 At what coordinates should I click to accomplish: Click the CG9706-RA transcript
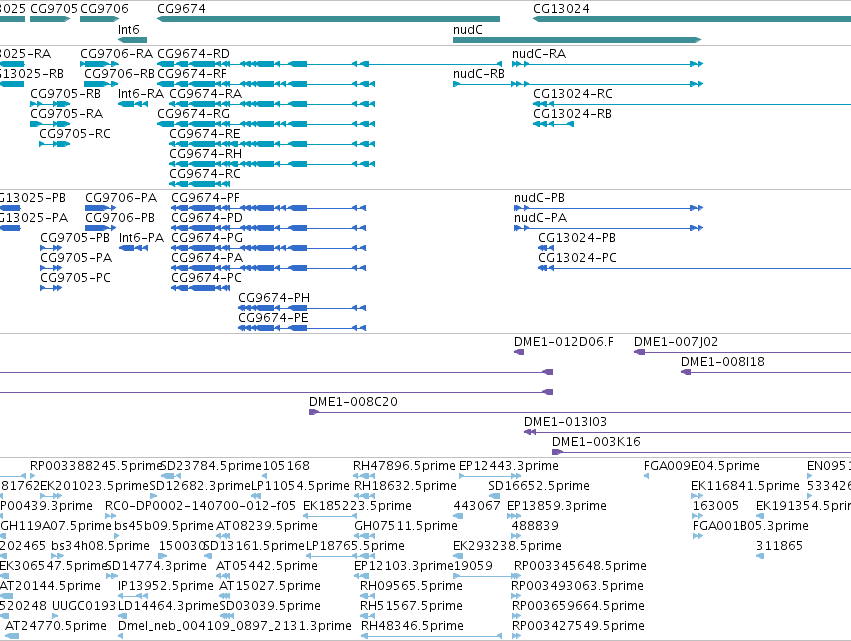117,54
